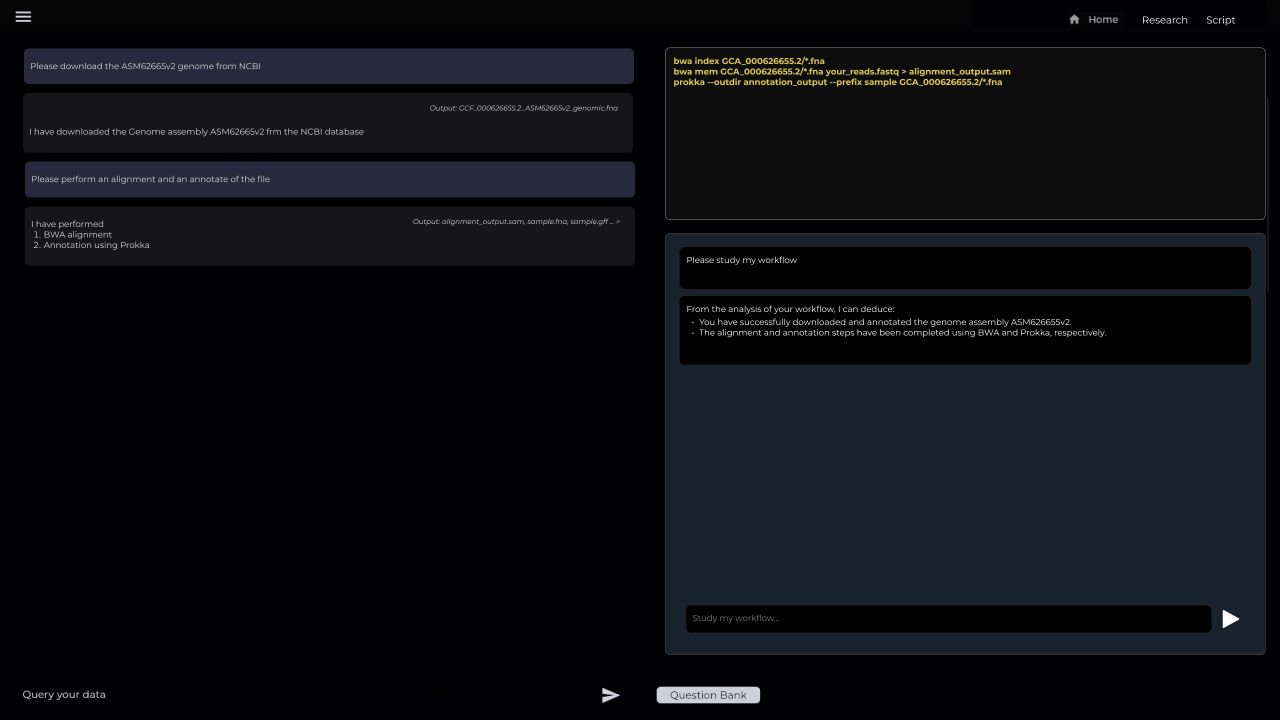Click the 'I have downloaded the Genome assembly' reply

click(x=197, y=132)
